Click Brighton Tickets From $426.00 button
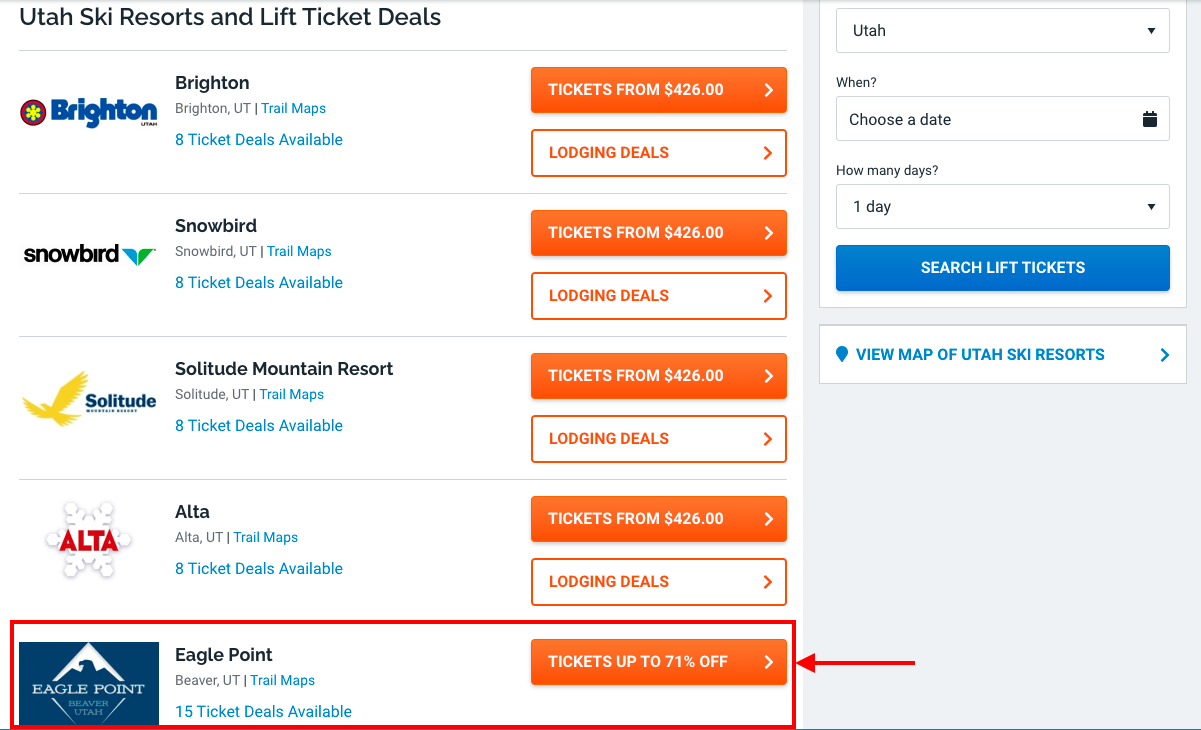Image resolution: width=1201 pixels, height=730 pixels. (x=658, y=90)
